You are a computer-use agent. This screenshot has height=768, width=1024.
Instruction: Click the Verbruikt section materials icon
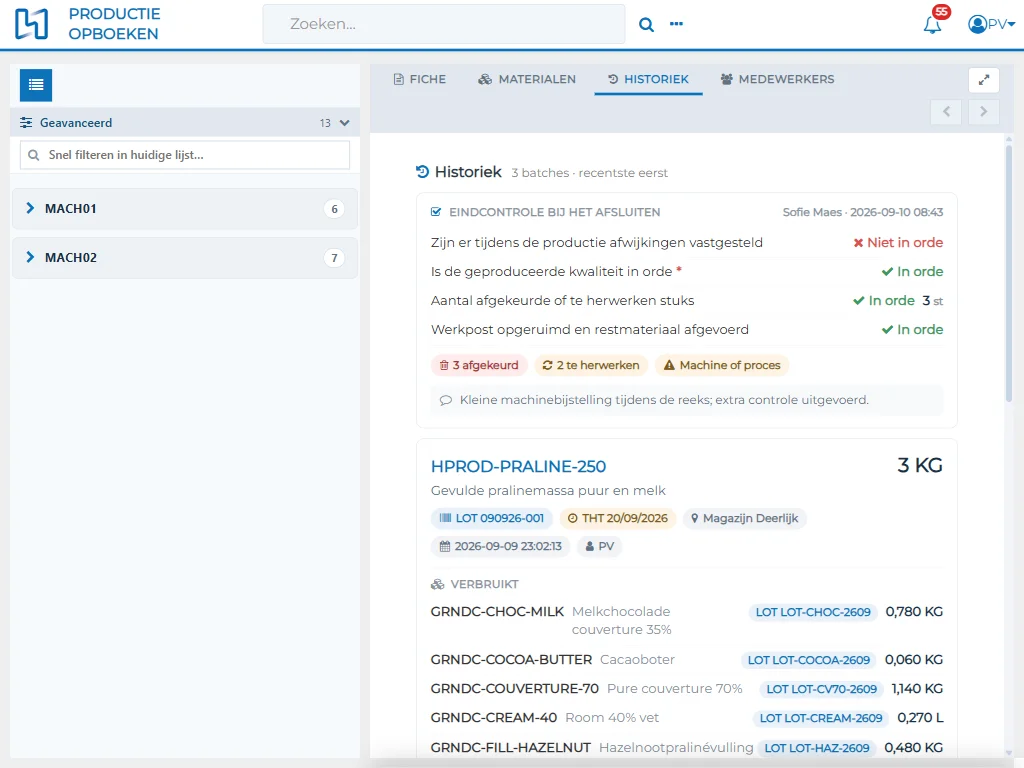click(438, 584)
